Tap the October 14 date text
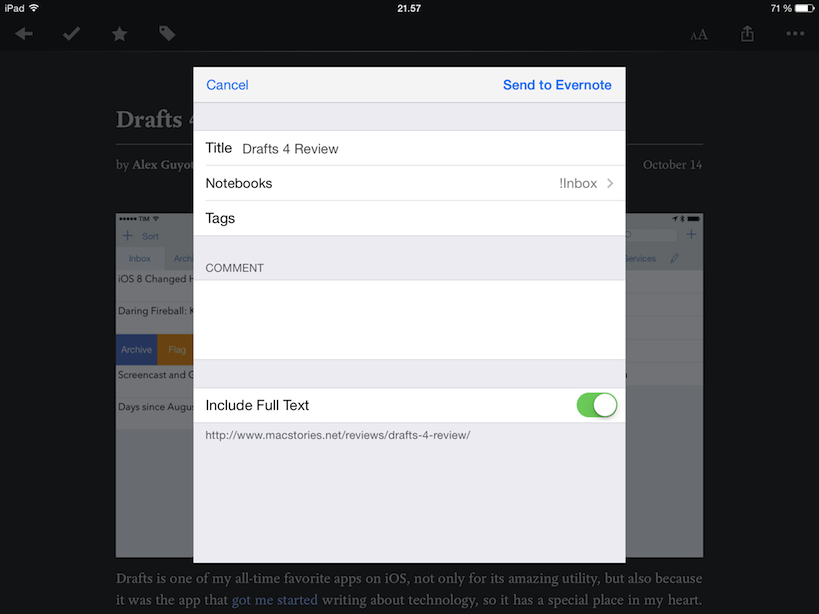Image resolution: width=819 pixels, height=614 pixels. coord(672,165)
